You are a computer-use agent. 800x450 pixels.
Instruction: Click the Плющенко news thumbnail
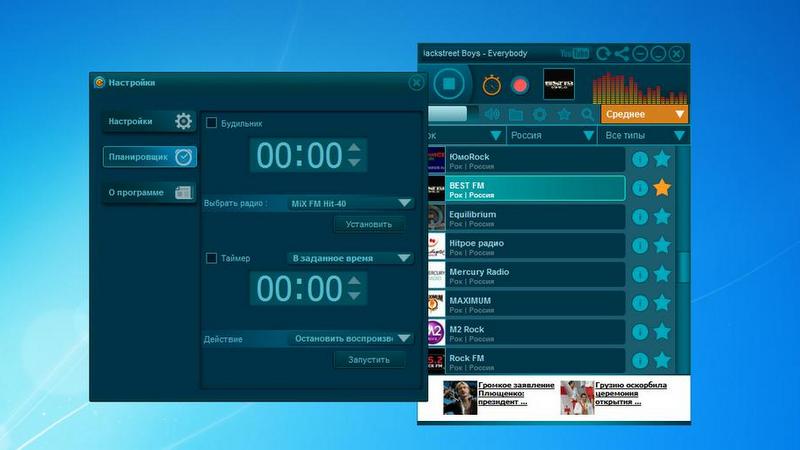click(460, 397)
